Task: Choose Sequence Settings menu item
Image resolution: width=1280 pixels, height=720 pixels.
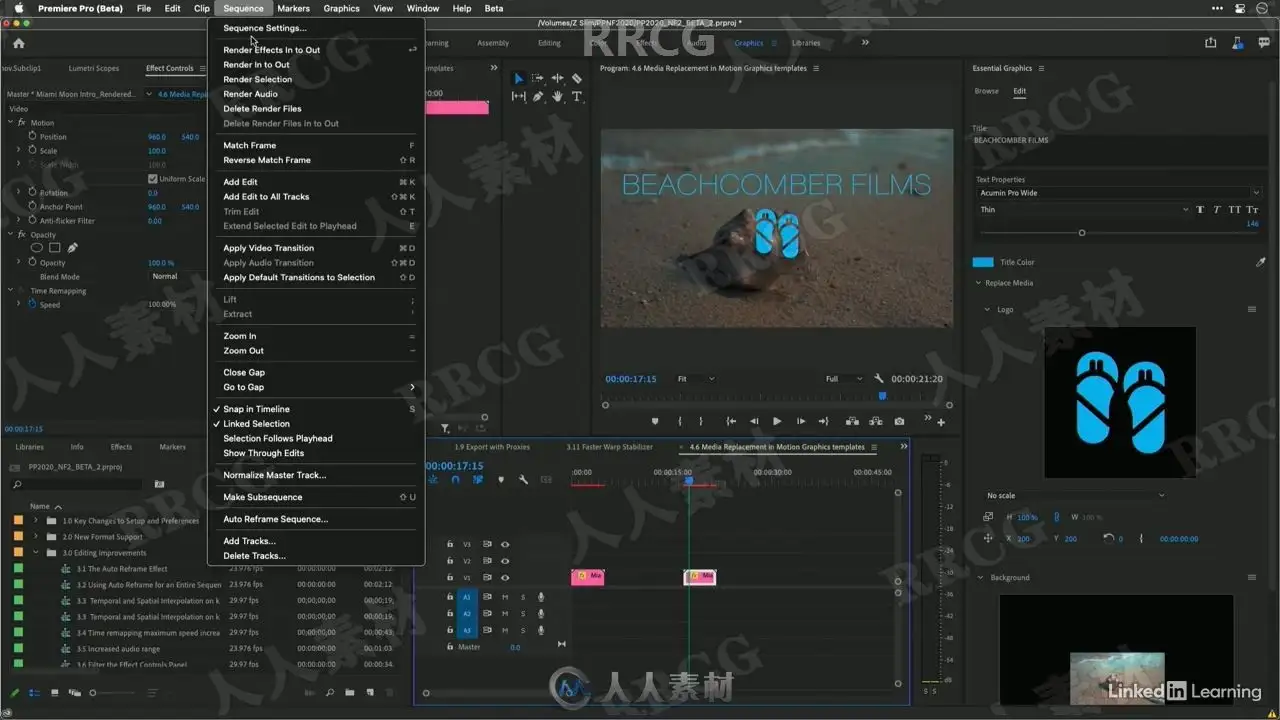Action: (265, 28)
